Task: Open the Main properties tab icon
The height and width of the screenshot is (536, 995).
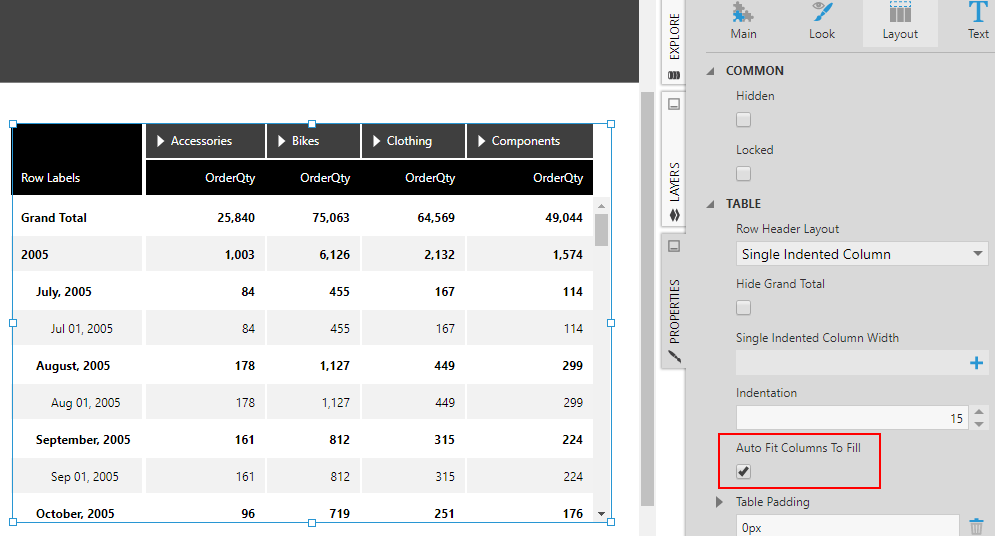Action: (x=743, y=13)
